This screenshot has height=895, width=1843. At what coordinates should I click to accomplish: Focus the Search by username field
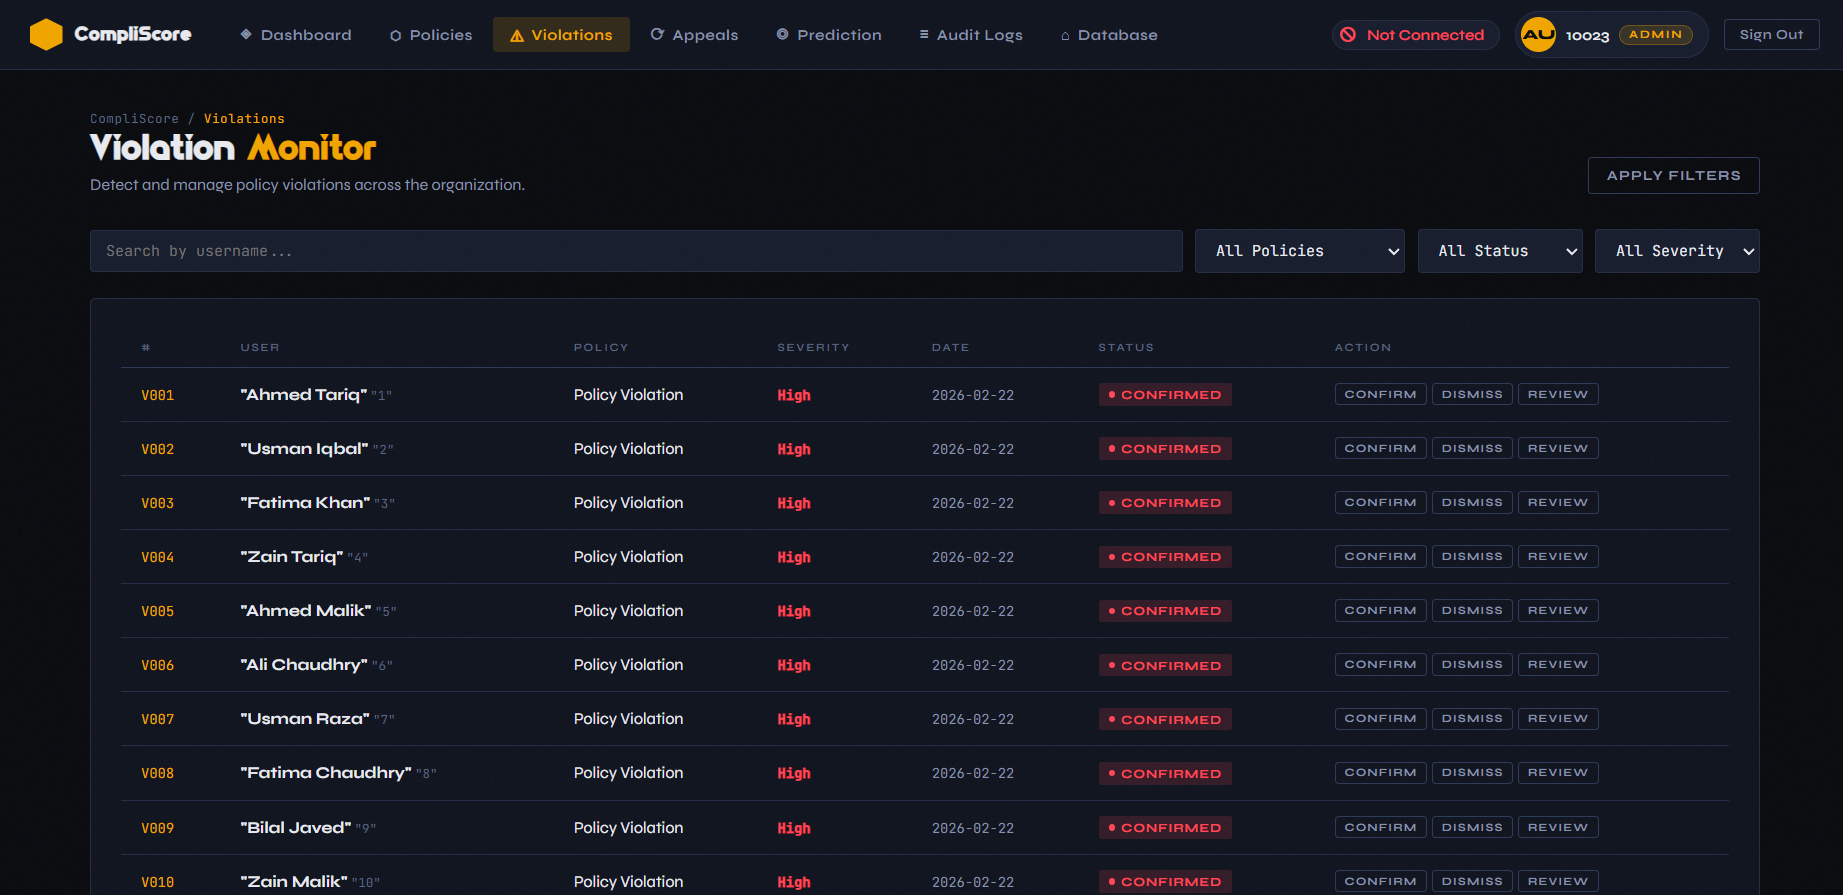[636, 251]
